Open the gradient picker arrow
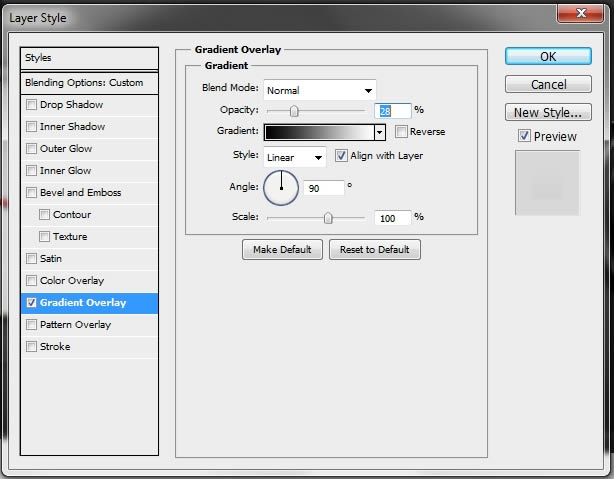The width and height of the screenshot is (614, 479). click(379, 132)
